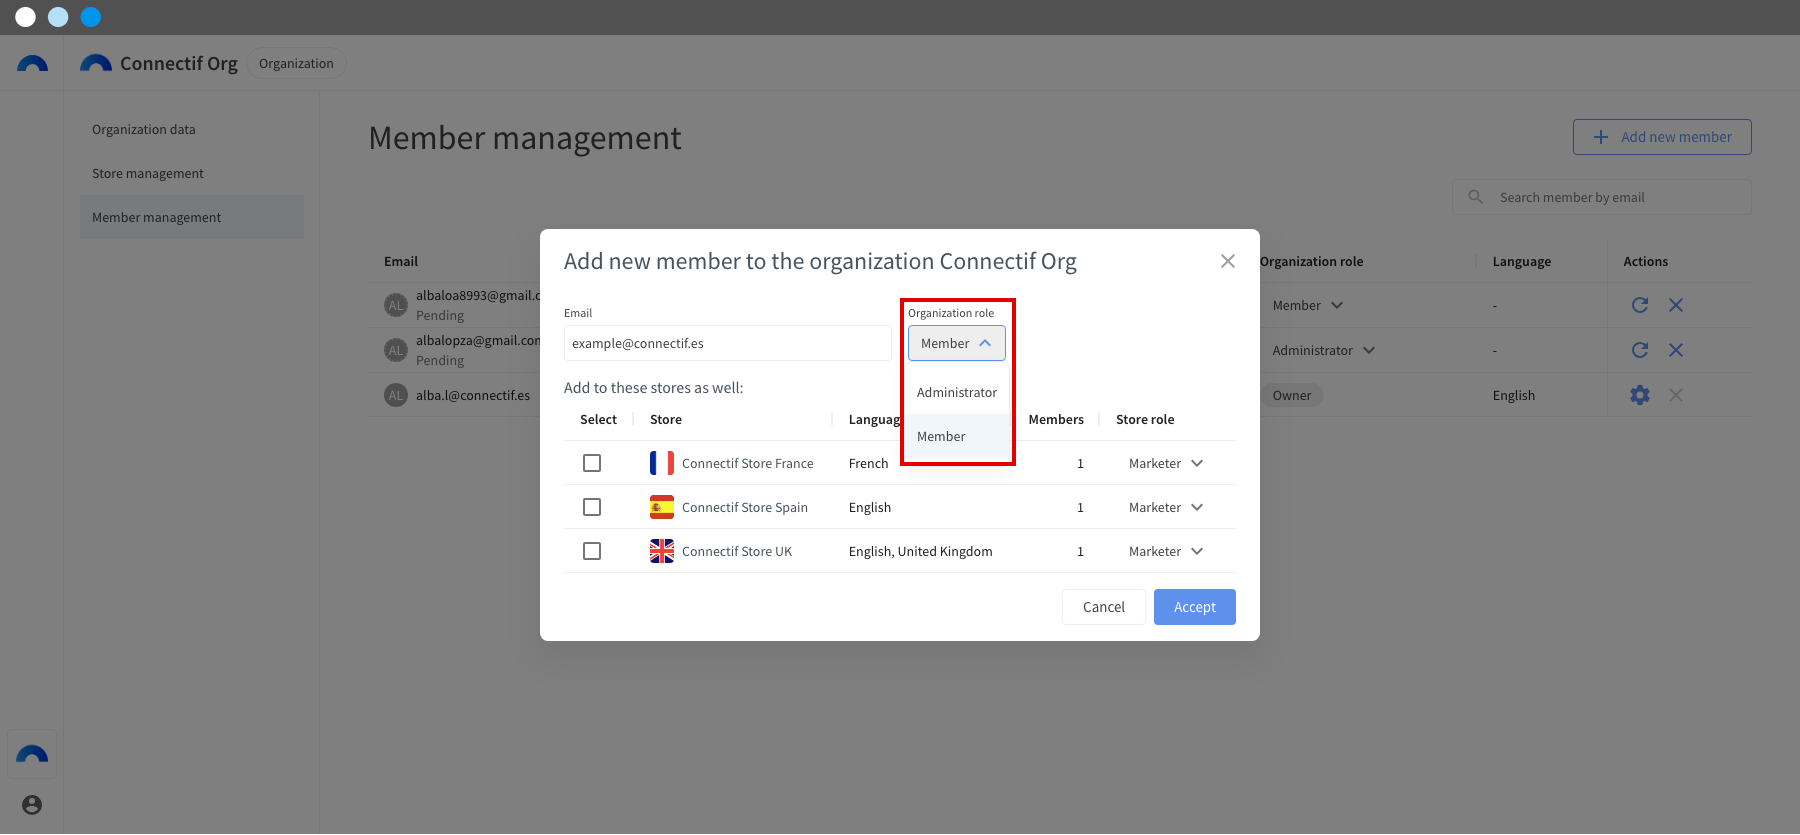Screen dimensions: 1800x835
Task: Open the Connectif Org header logo
Action: pos(96,64)
